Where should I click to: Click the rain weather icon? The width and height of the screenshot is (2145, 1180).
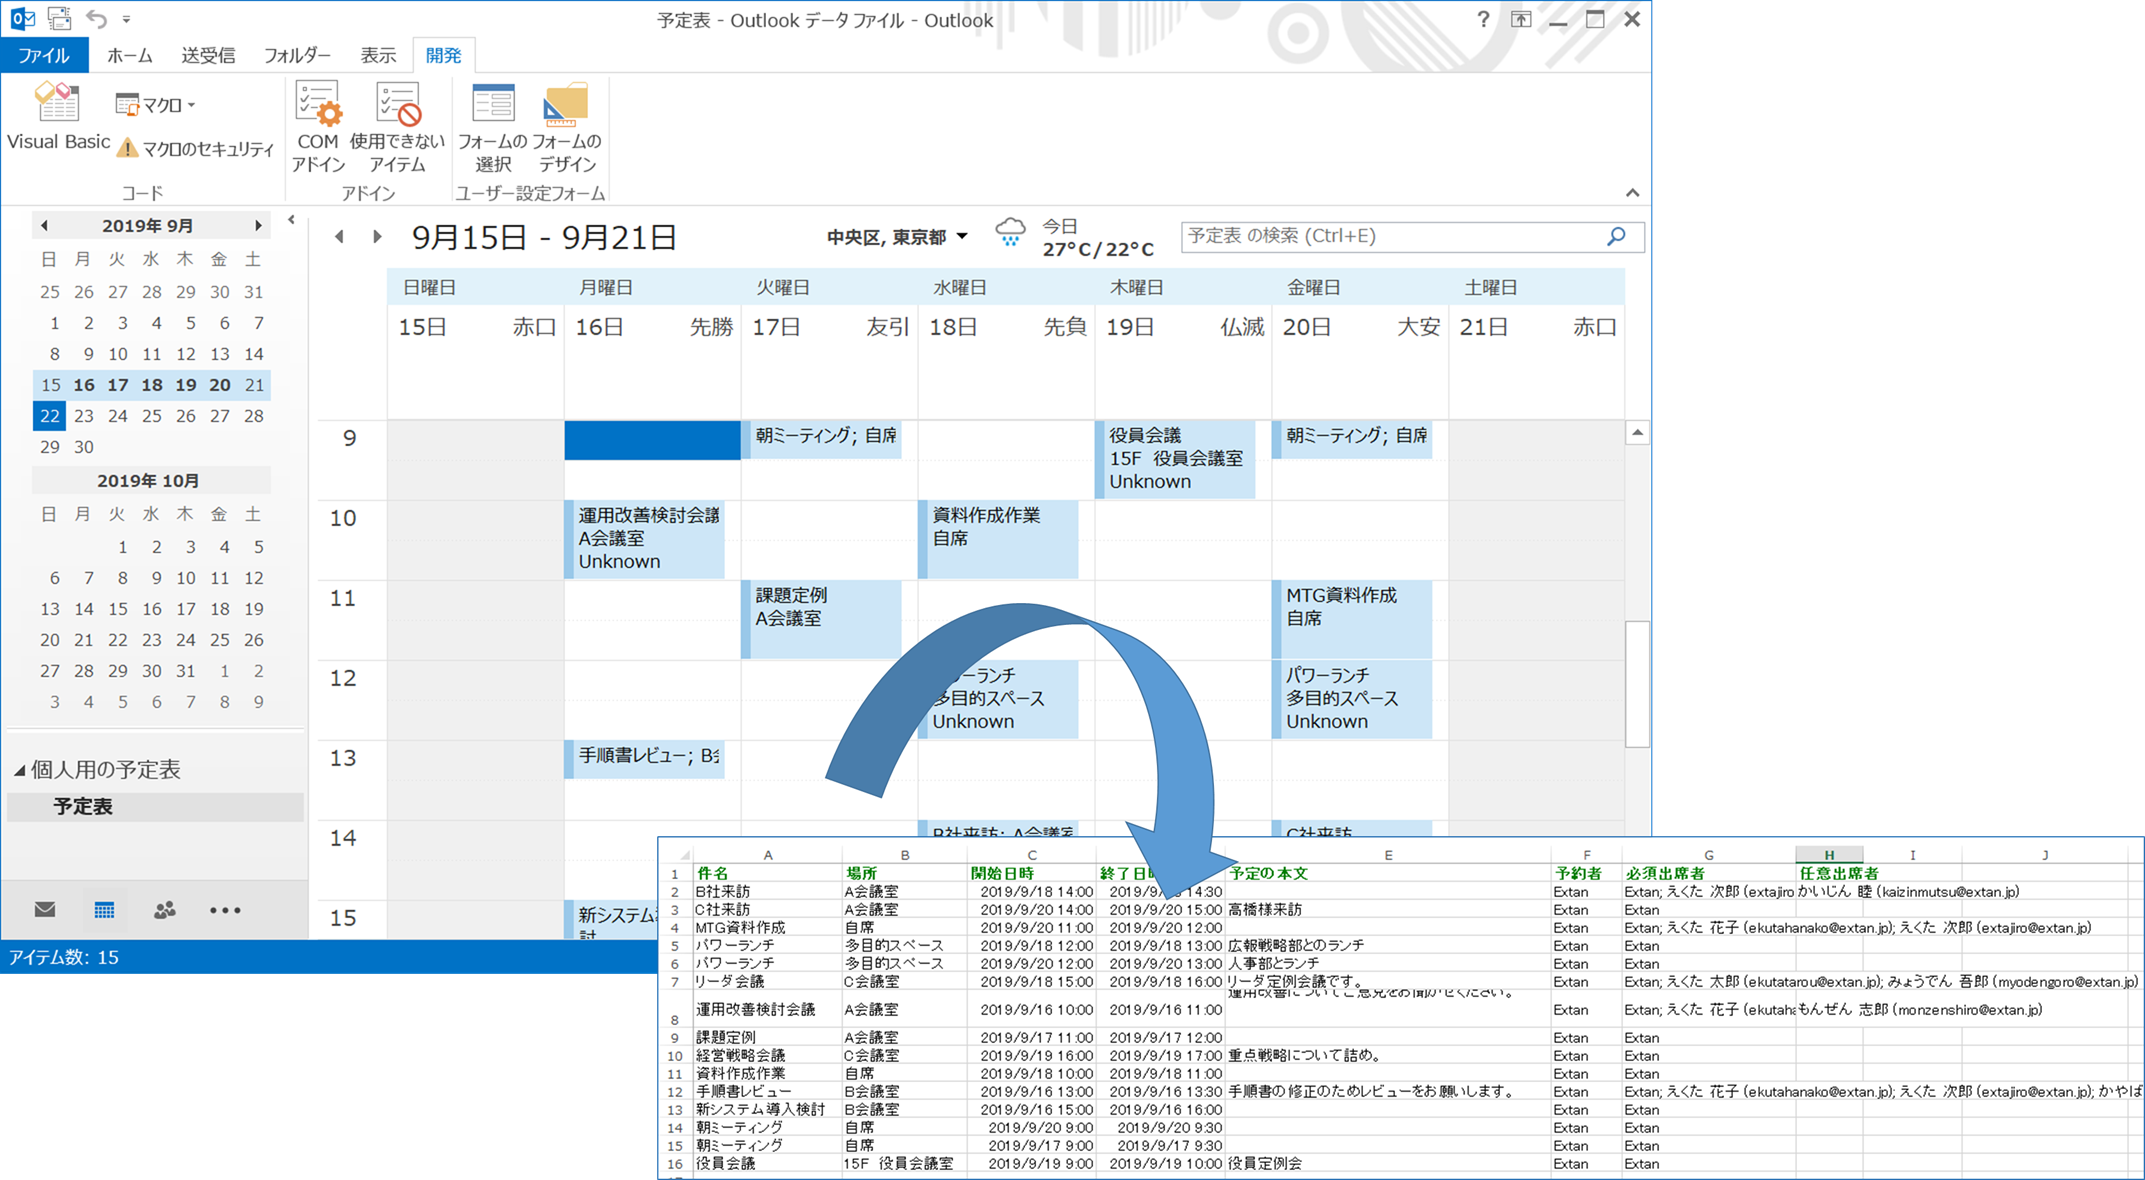[x=1010, y=233]
